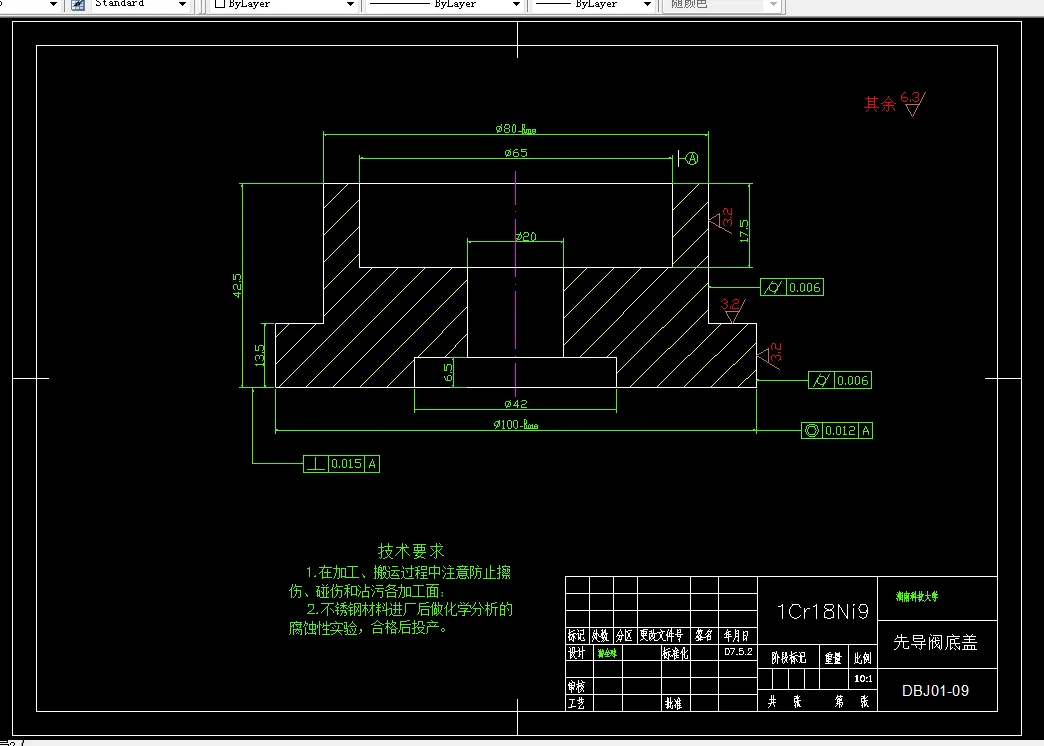This screenshot has height=746, width=1044.
Task: Select the note starting with 1.在加工
Action: 399,581
